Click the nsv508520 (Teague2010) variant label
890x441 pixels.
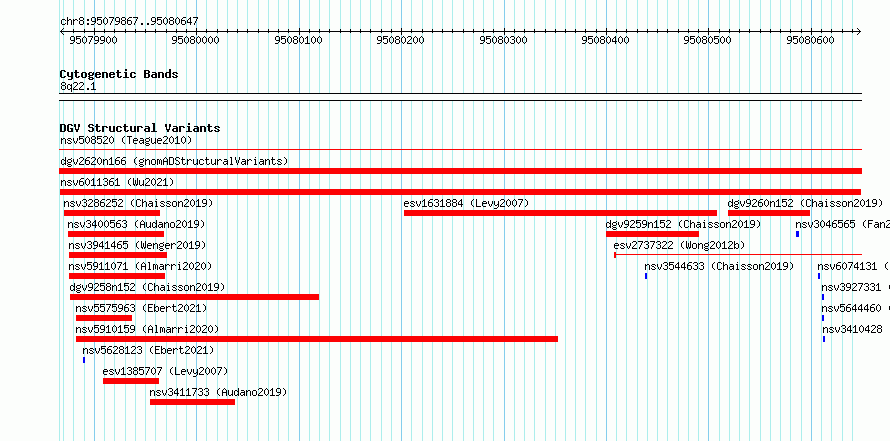(126, 140)
